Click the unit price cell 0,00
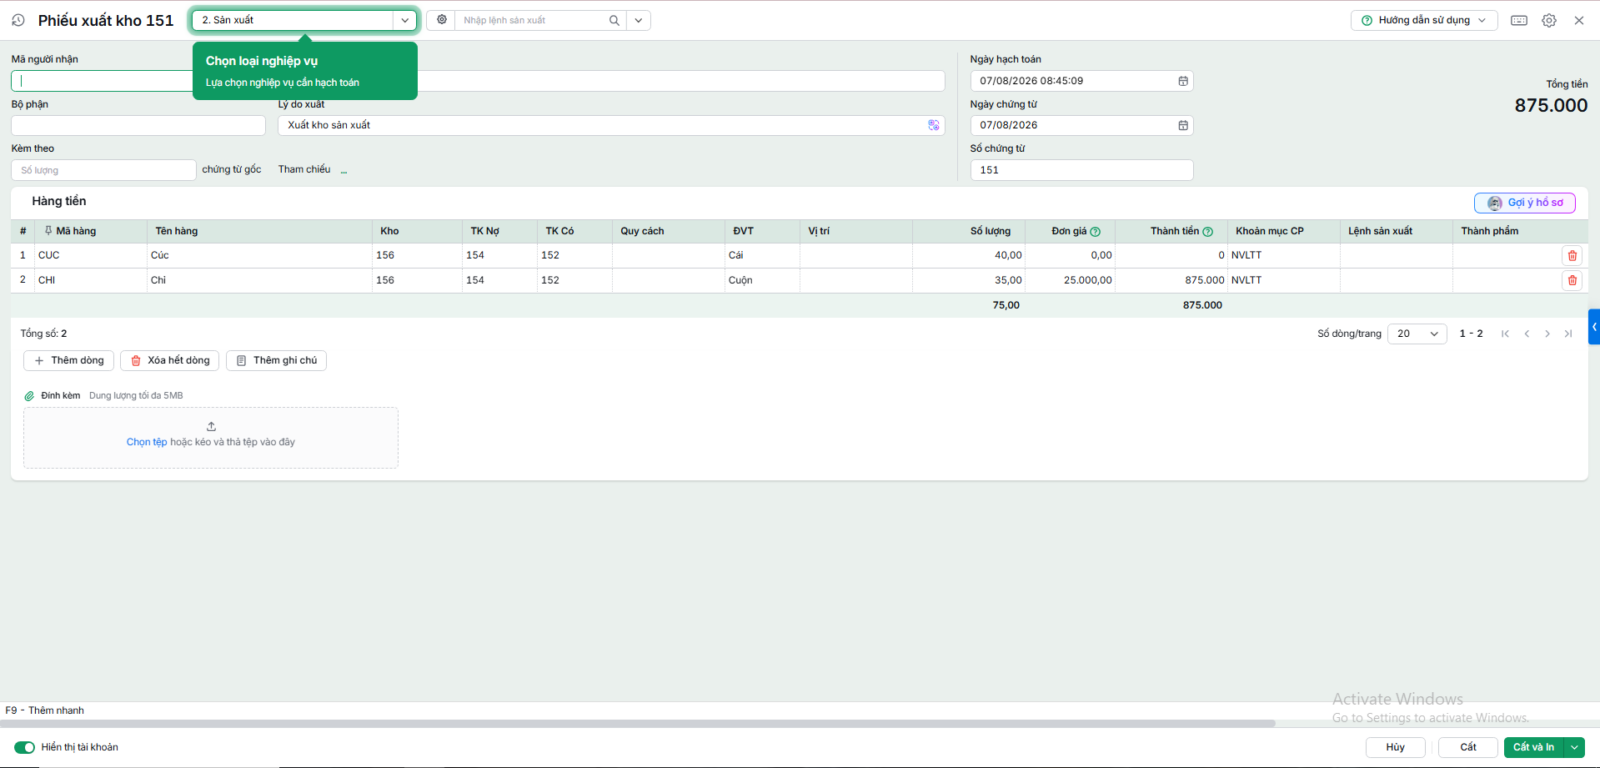The width and height of the screenshot is (1600, 768). [x=1070, y=256]
